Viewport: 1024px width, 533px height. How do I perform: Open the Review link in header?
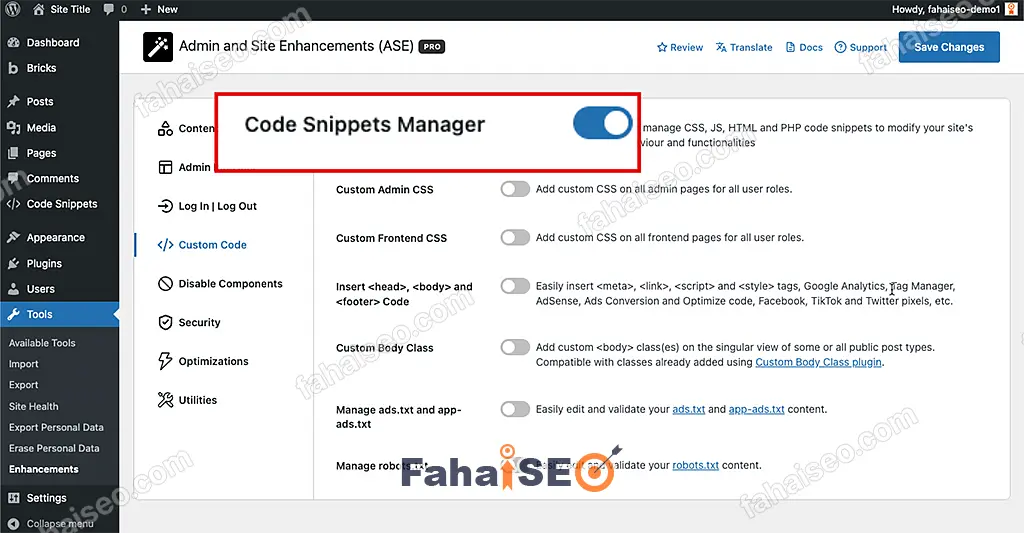[x=680, y=47]
